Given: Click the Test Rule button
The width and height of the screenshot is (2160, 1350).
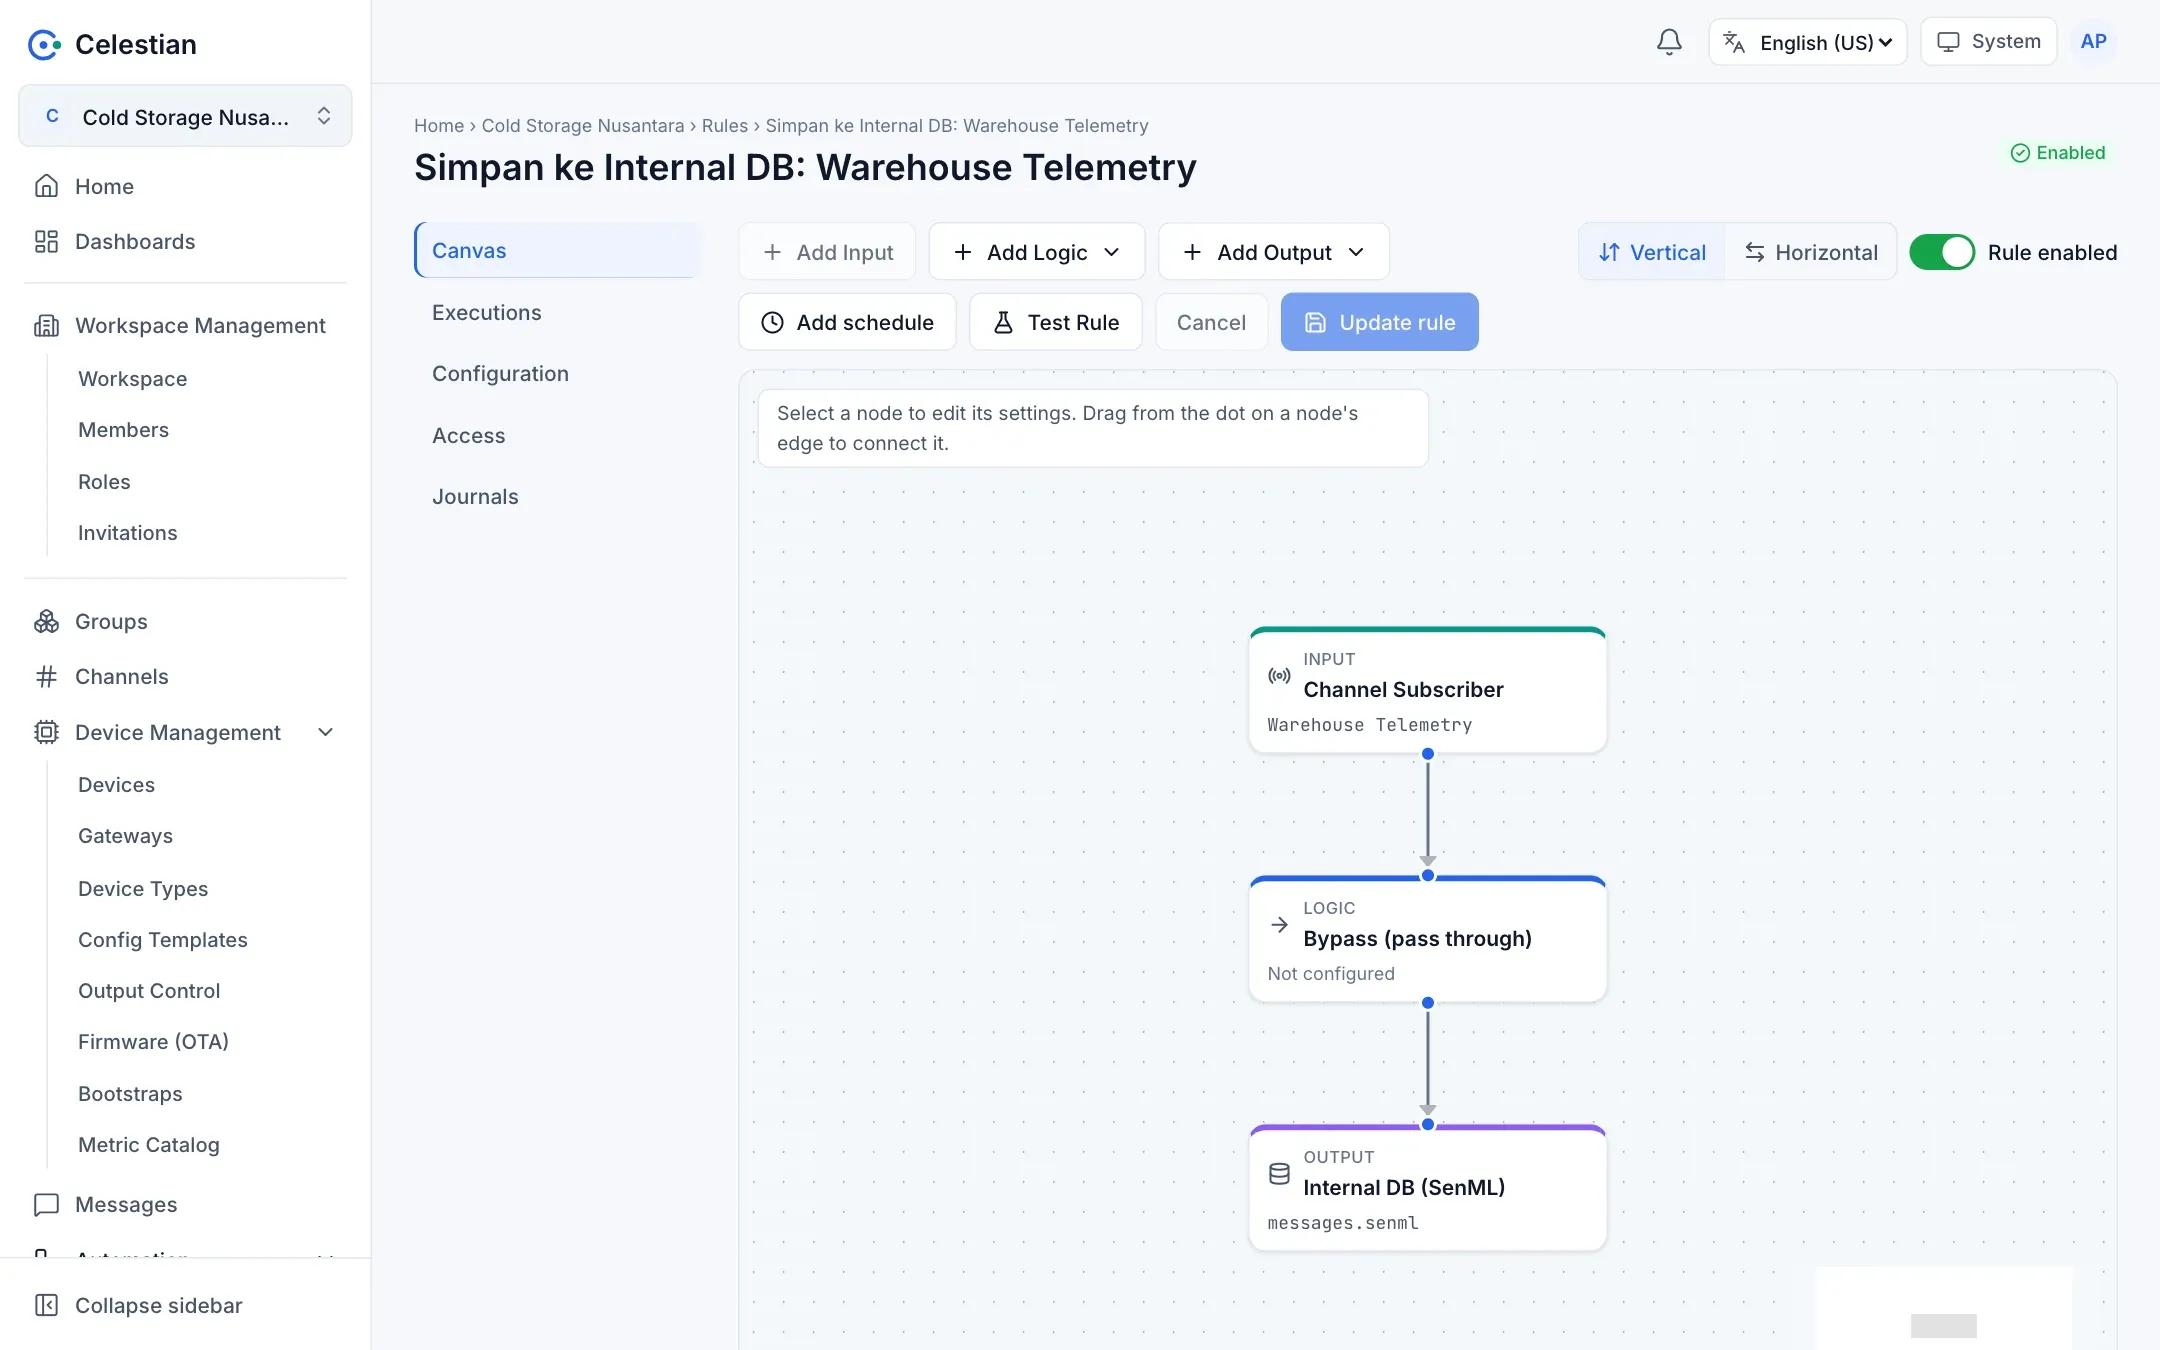Looking at the screenshot, I should [x=1056, y=322].
